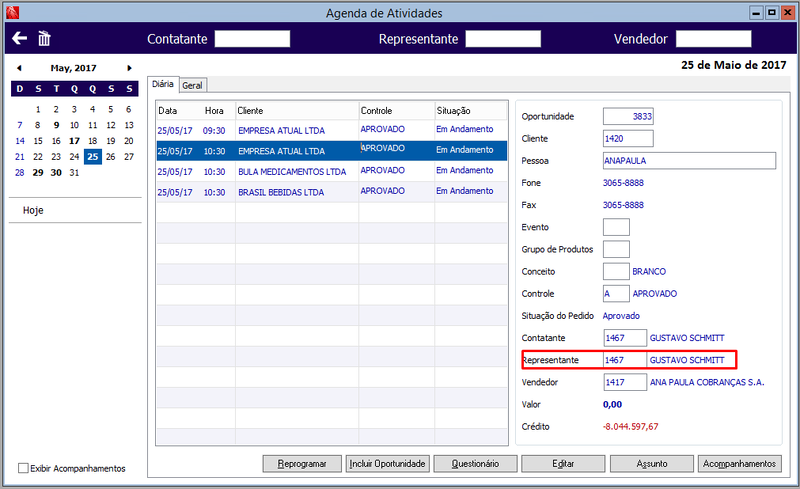Click the Crédito value -8.044.597,67
The width and height of the screenshot is (800, 489).
(631, 426)
